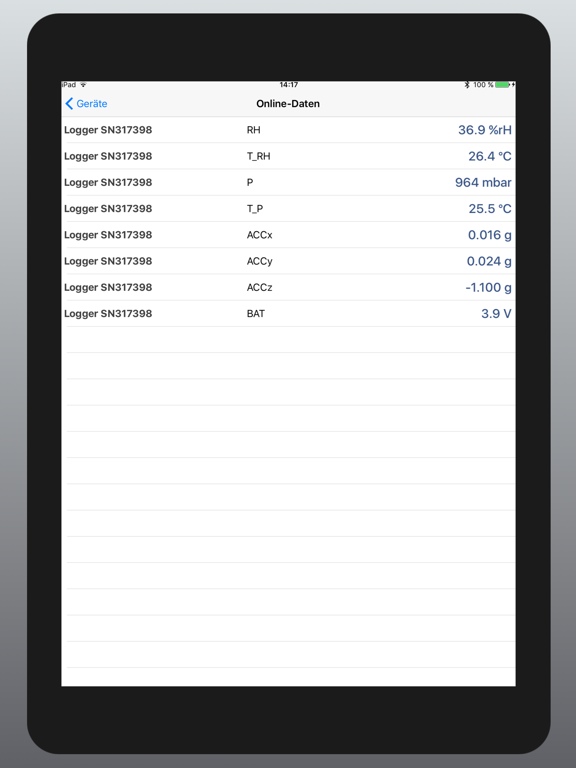Go back to Geräte list
This screenshot has height=768, width=576.
point(86,103)
